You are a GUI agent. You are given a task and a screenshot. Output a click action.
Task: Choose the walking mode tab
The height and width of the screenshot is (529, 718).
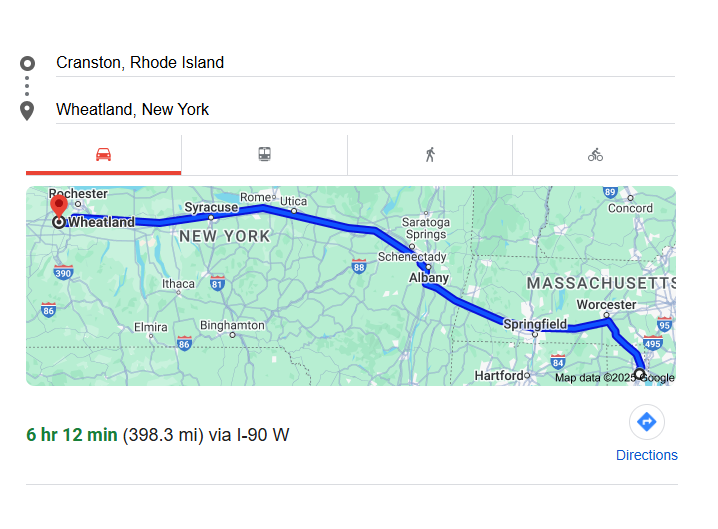pyautogui.click(x=430, y=155)
